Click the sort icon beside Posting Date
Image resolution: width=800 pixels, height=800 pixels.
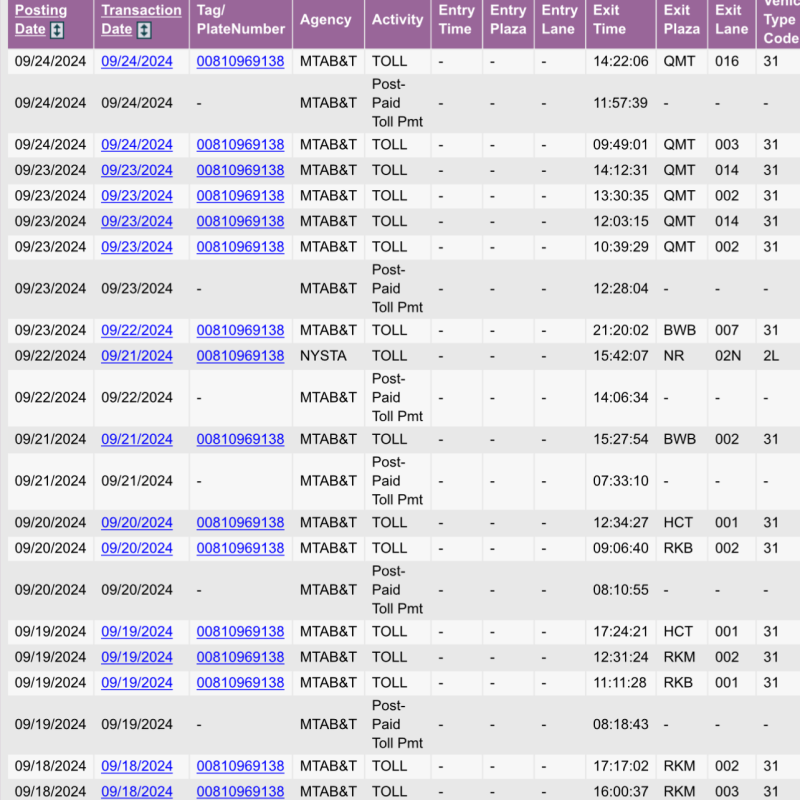click(x=57, y=30)
